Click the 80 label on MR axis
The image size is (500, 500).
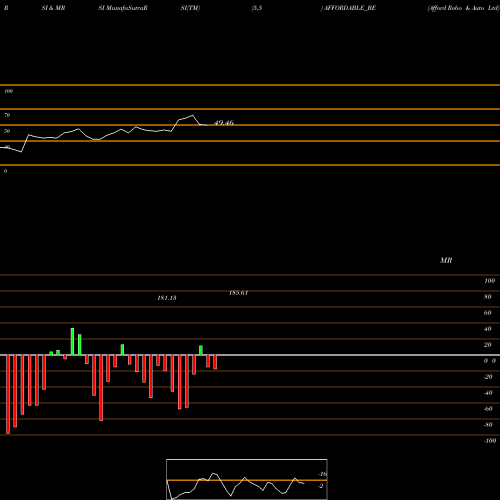(488, 297)
